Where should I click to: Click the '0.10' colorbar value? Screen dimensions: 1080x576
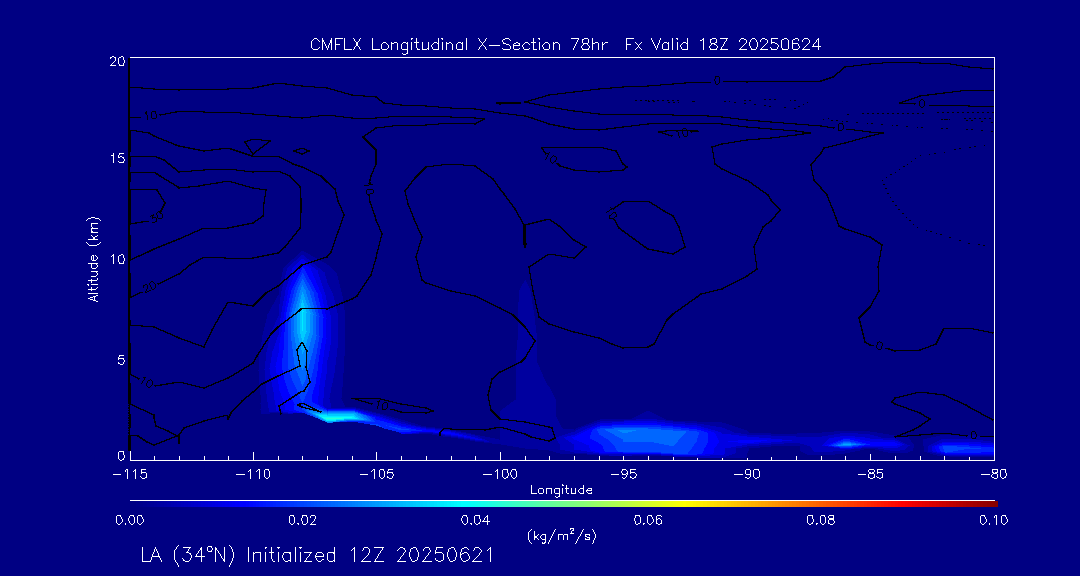point(994,520)
